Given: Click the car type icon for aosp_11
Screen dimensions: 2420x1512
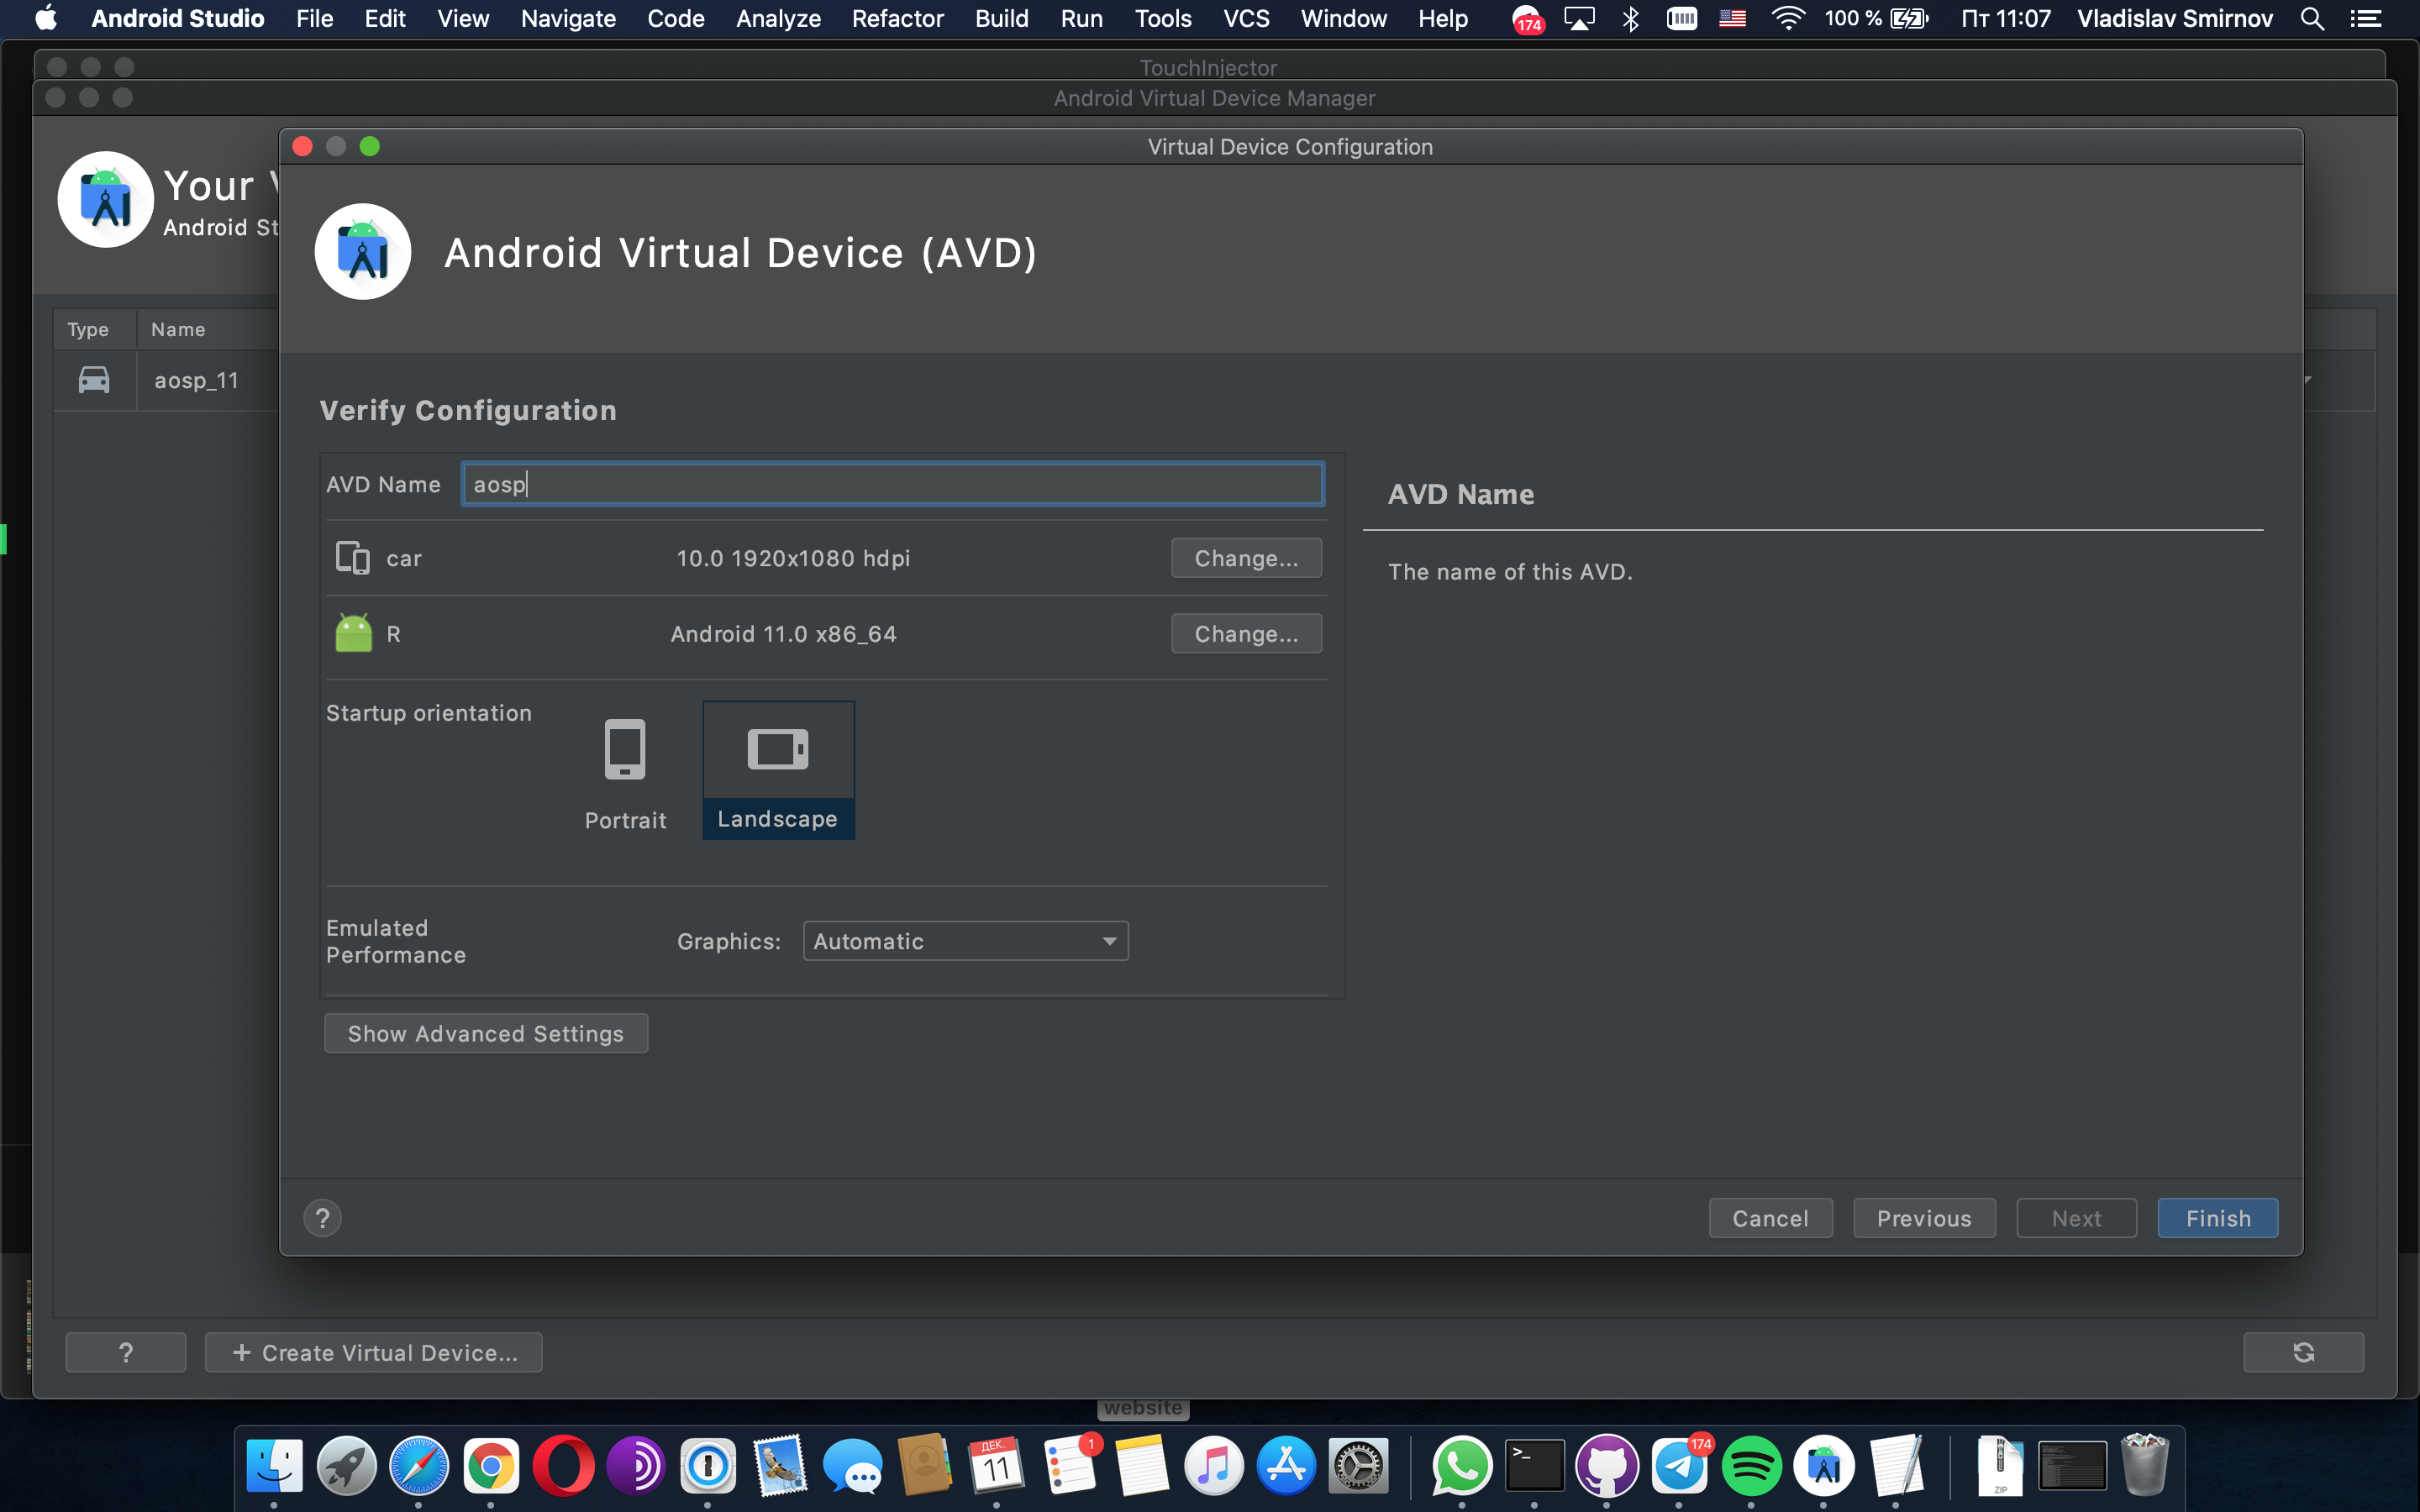Looking at the screenshot, I should (94, 380).
